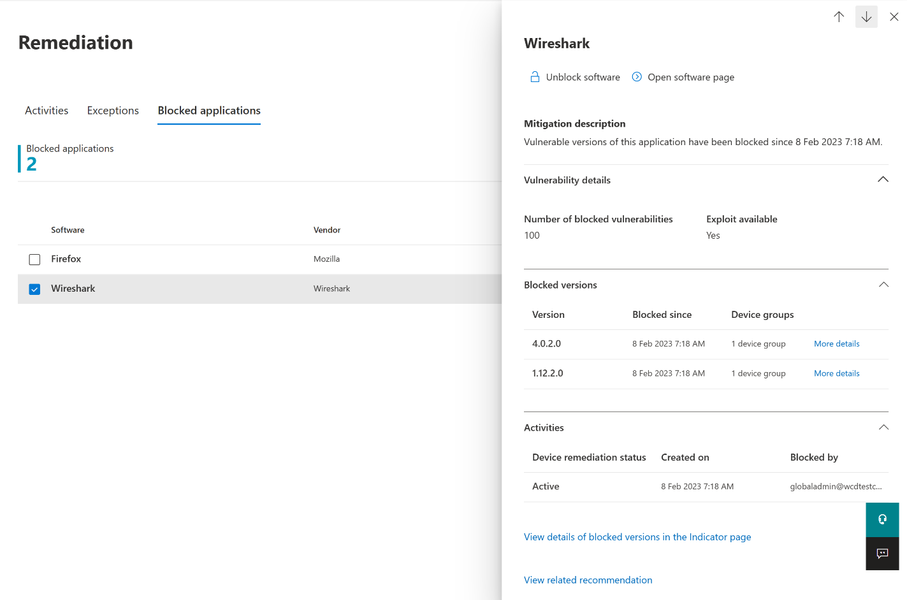Click the Blocked versions section heading
This screenshot has height=600, width=907.
(560, 285)
